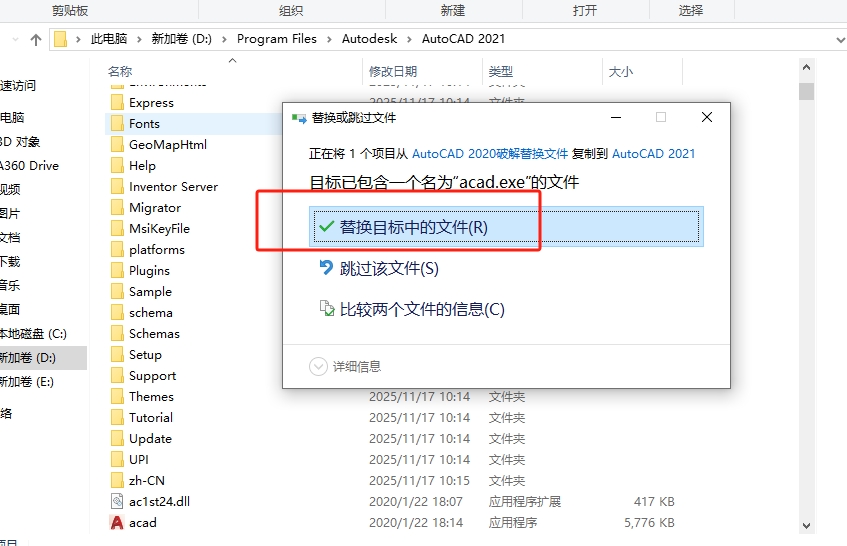Expand chevron after Autodesk breadcrumb
The height and width of the screenshot is (546, 847).
(x=409, y=39)
